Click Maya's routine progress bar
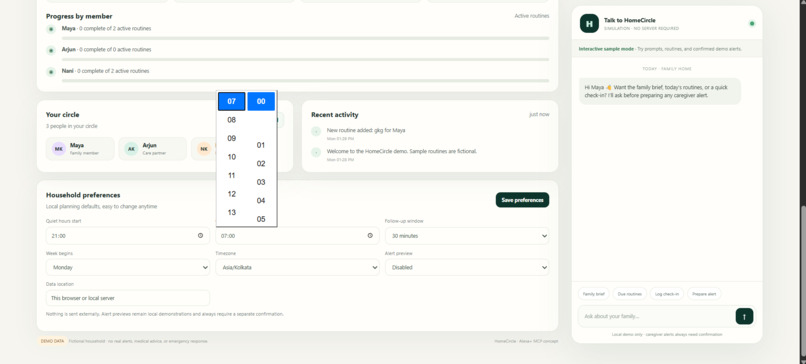Viewport: 806px width, 364px height. point(305,38)
